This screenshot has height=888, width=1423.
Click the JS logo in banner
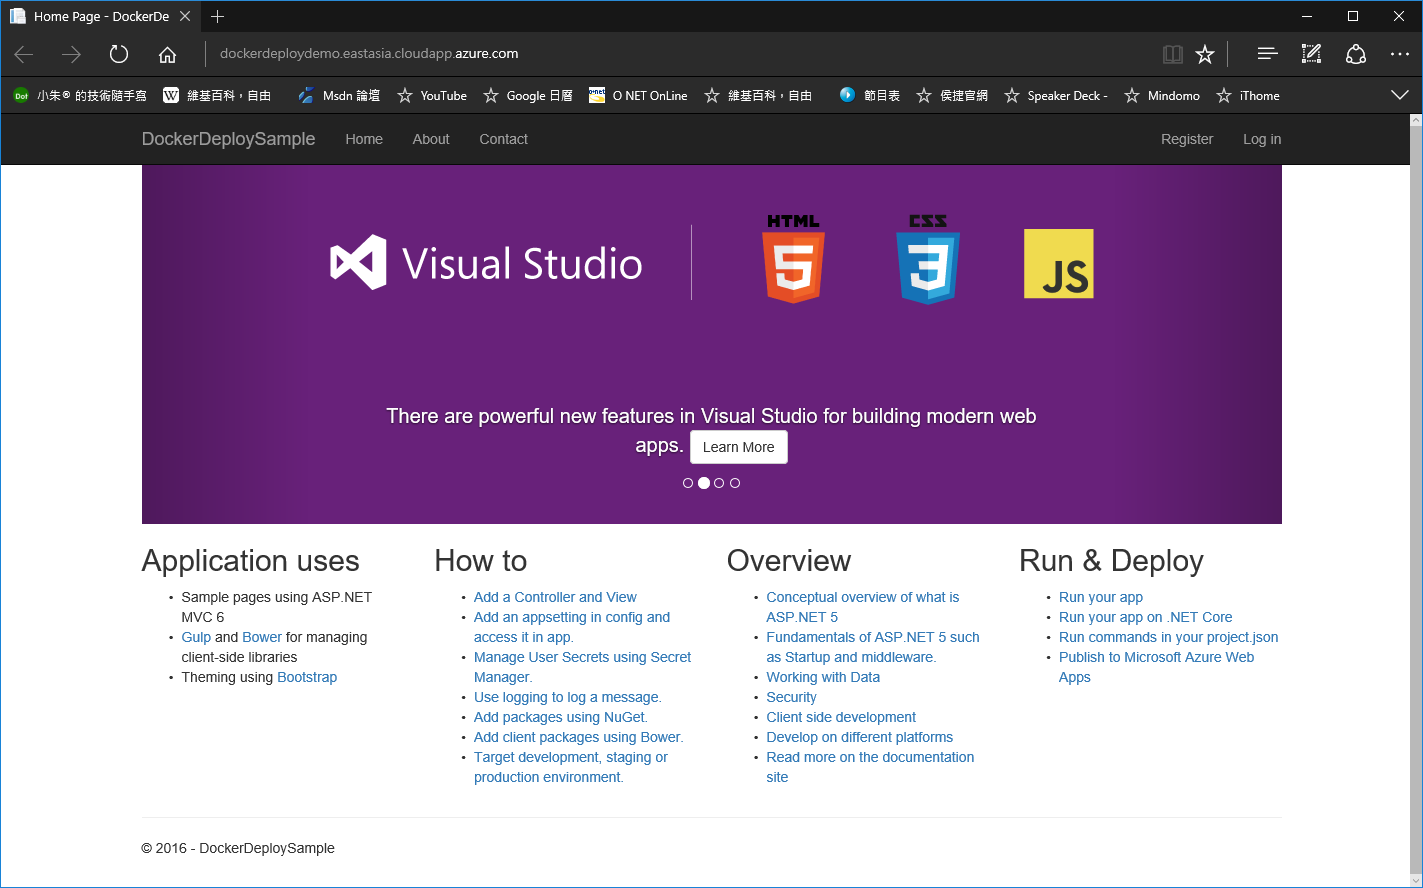click(x=1059, y=264)
